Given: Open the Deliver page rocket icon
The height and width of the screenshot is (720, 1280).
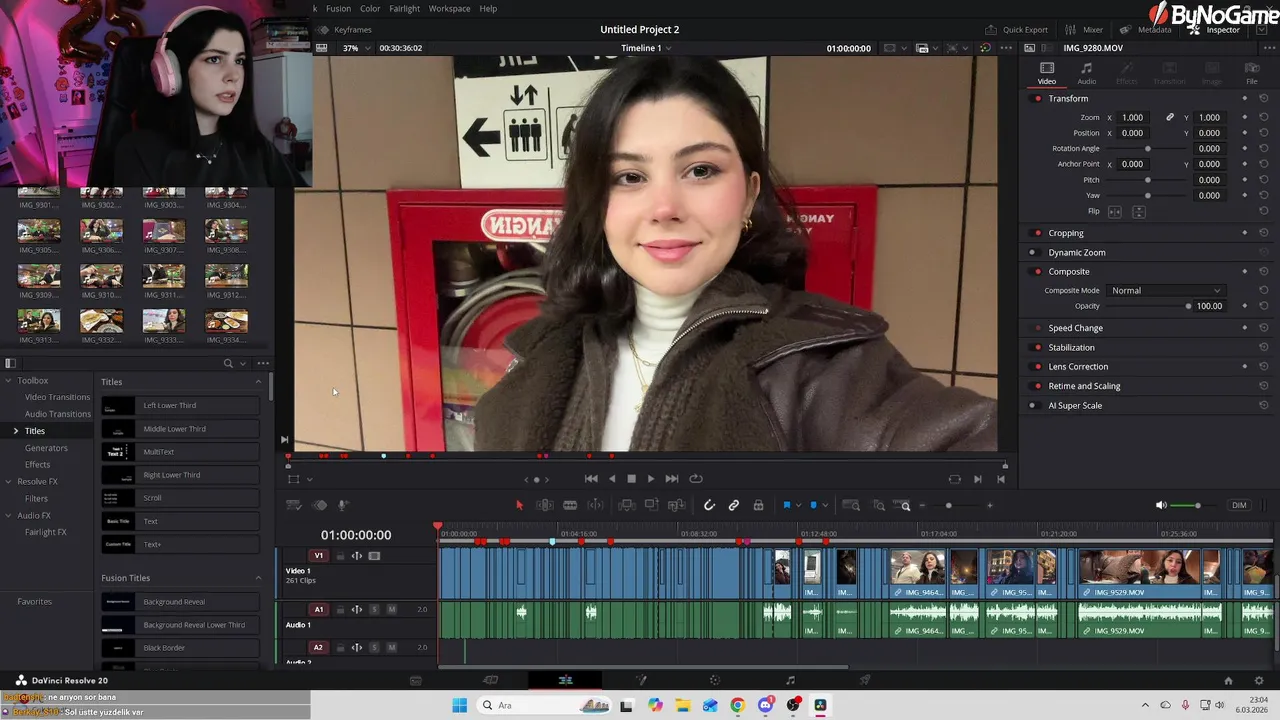Looking at the screenshot, I should 865,680.
